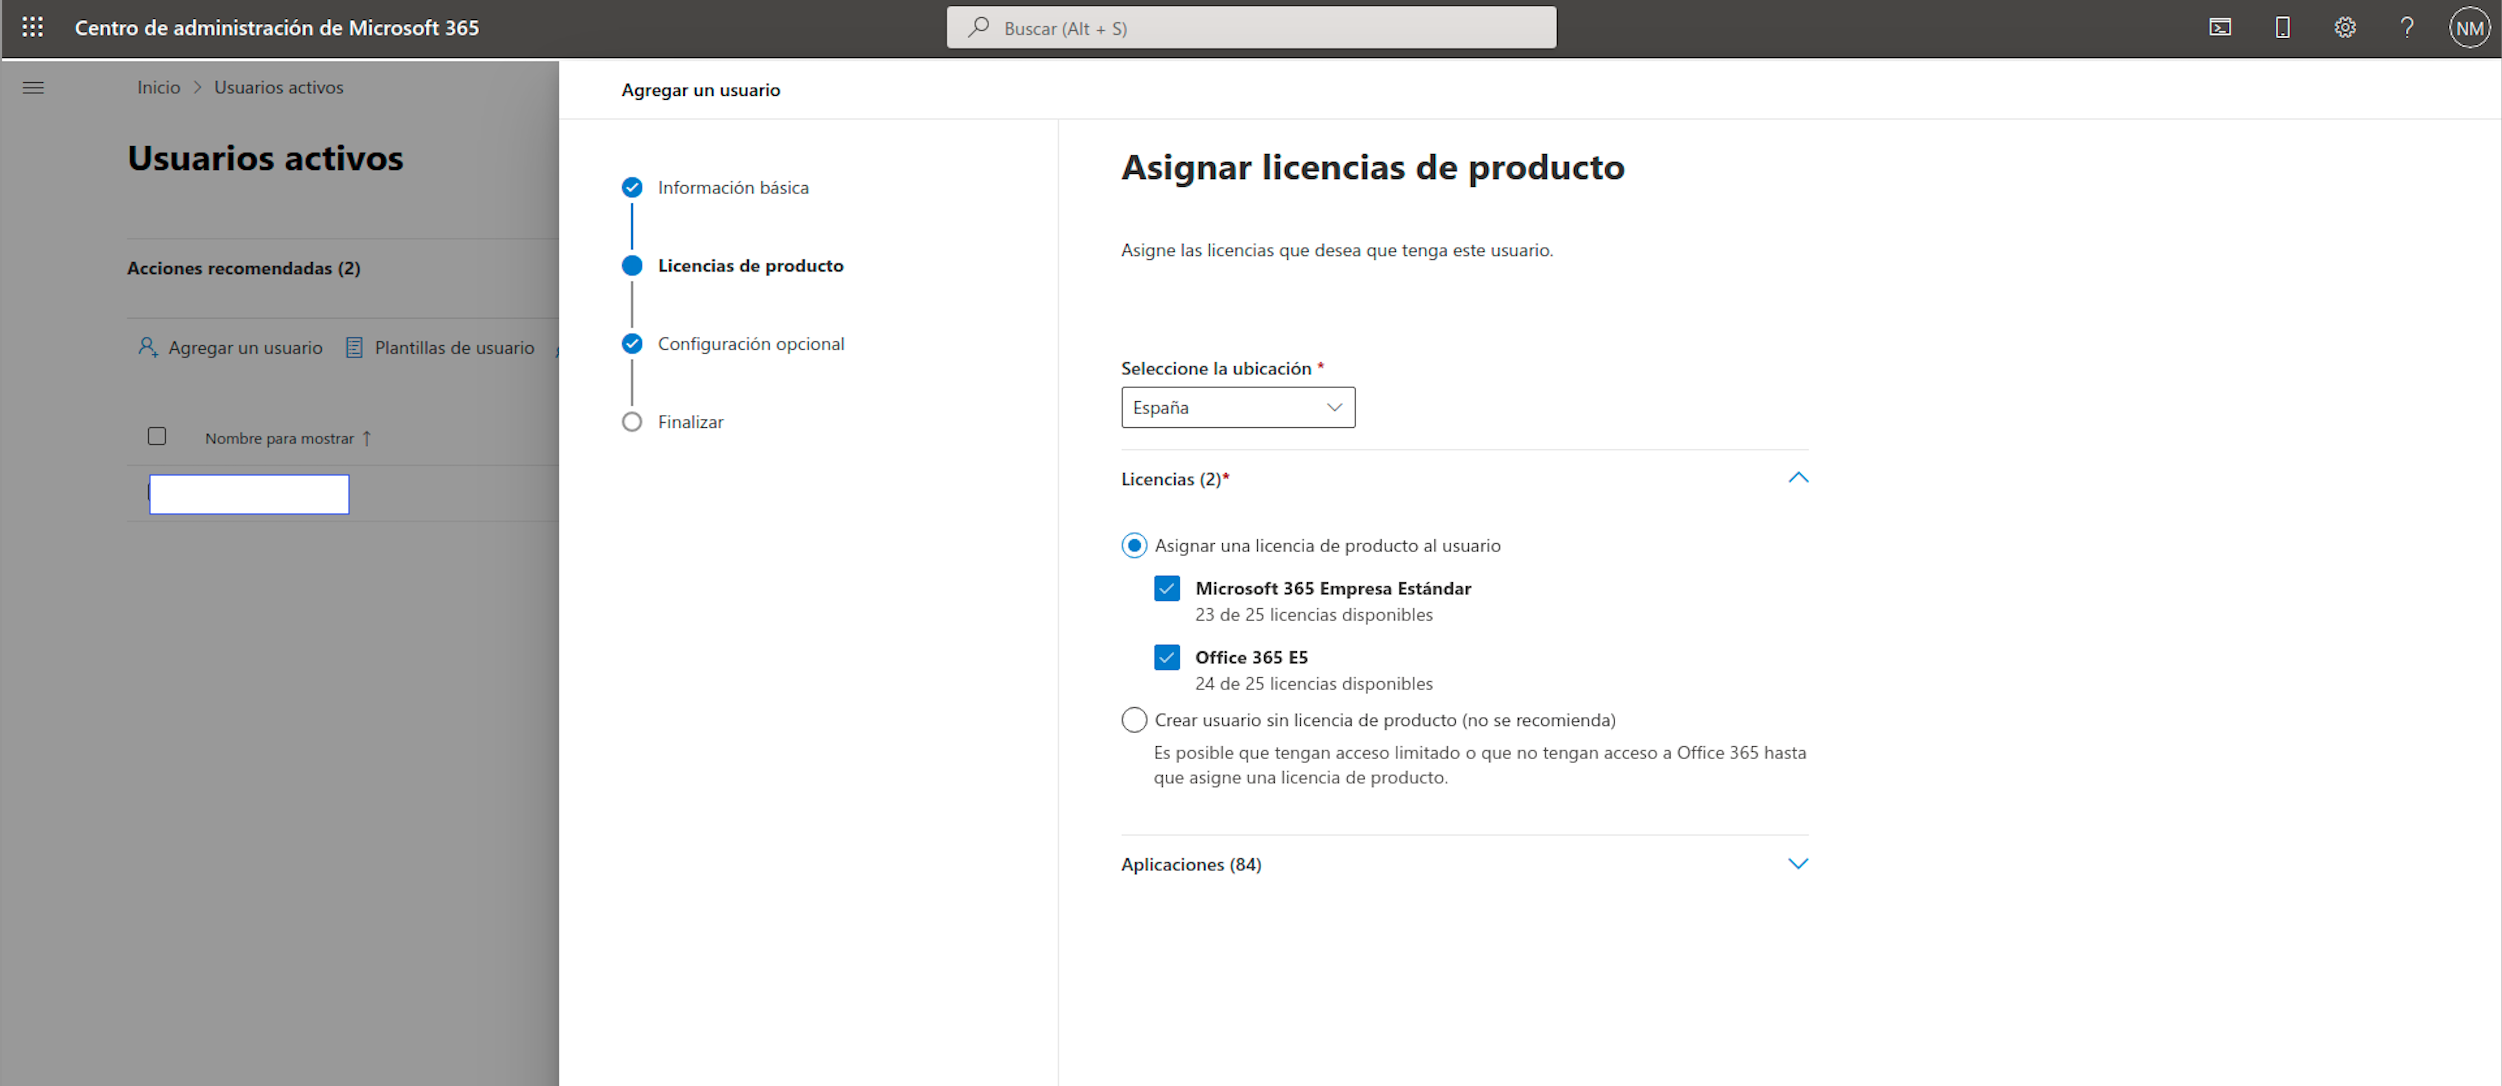Open the España location dropdown

point(1237,408)
